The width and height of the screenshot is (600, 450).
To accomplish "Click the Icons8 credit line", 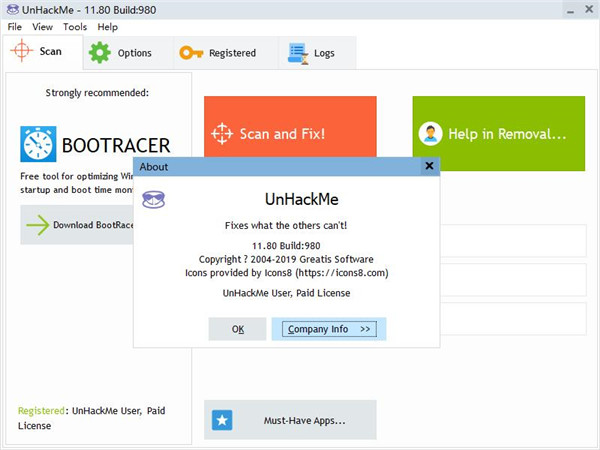I will 287,273.
